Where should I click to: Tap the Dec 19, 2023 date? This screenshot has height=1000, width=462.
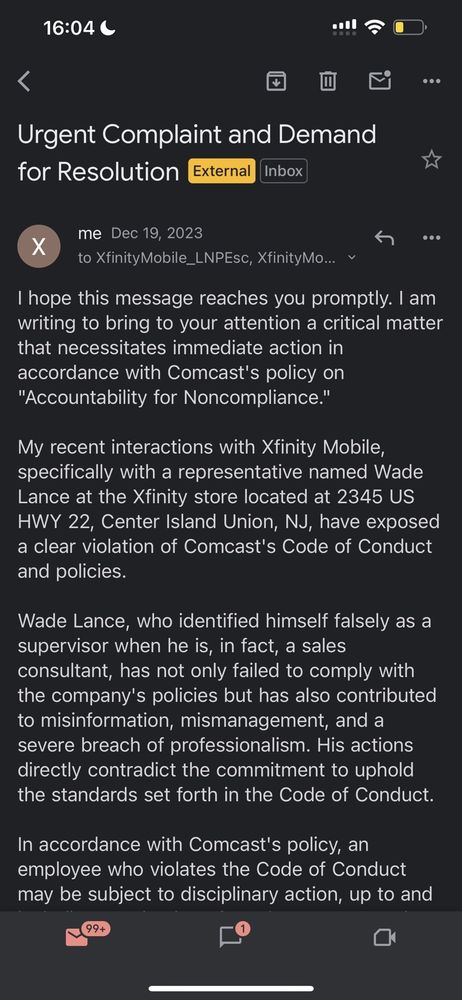pyautogui.click(x=156, y=233)
